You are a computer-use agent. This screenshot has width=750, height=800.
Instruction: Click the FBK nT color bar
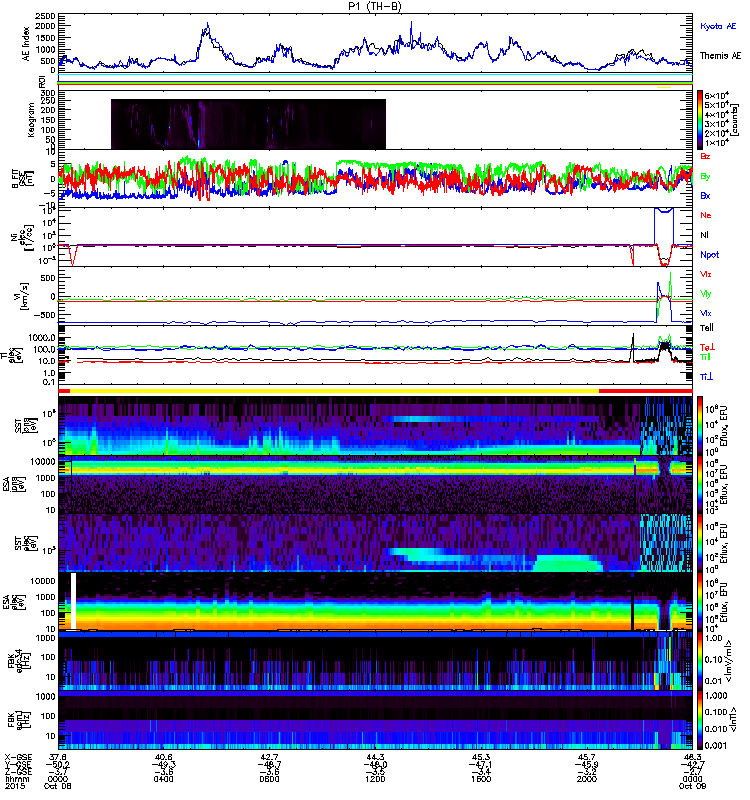coord(699,720)
